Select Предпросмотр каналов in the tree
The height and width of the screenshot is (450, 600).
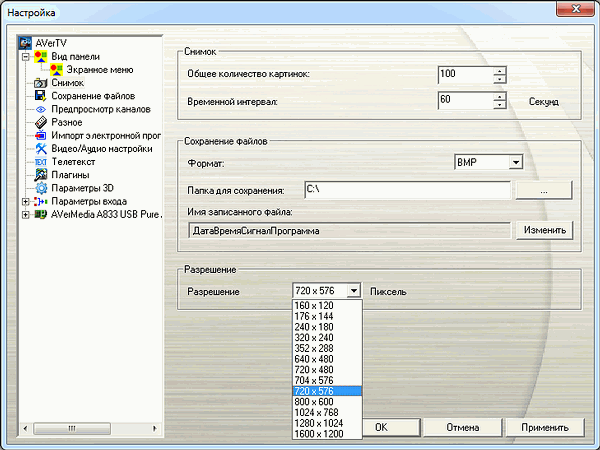(x=101, y=109)
